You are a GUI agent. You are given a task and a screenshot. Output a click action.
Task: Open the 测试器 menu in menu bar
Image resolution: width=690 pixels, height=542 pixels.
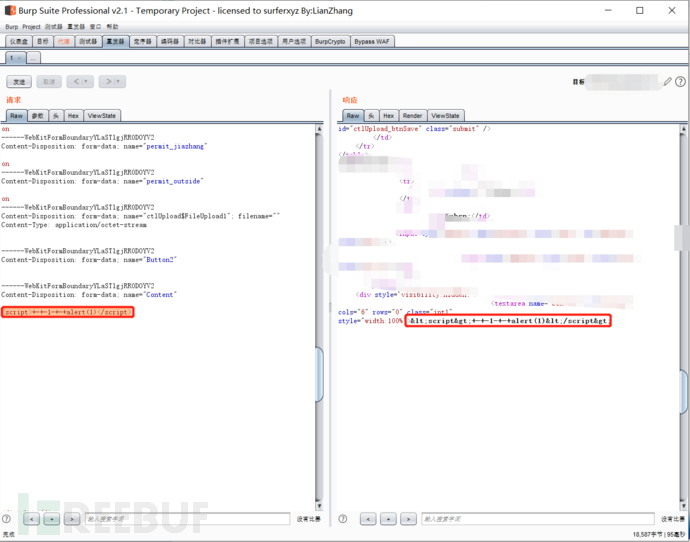[54, 27]
